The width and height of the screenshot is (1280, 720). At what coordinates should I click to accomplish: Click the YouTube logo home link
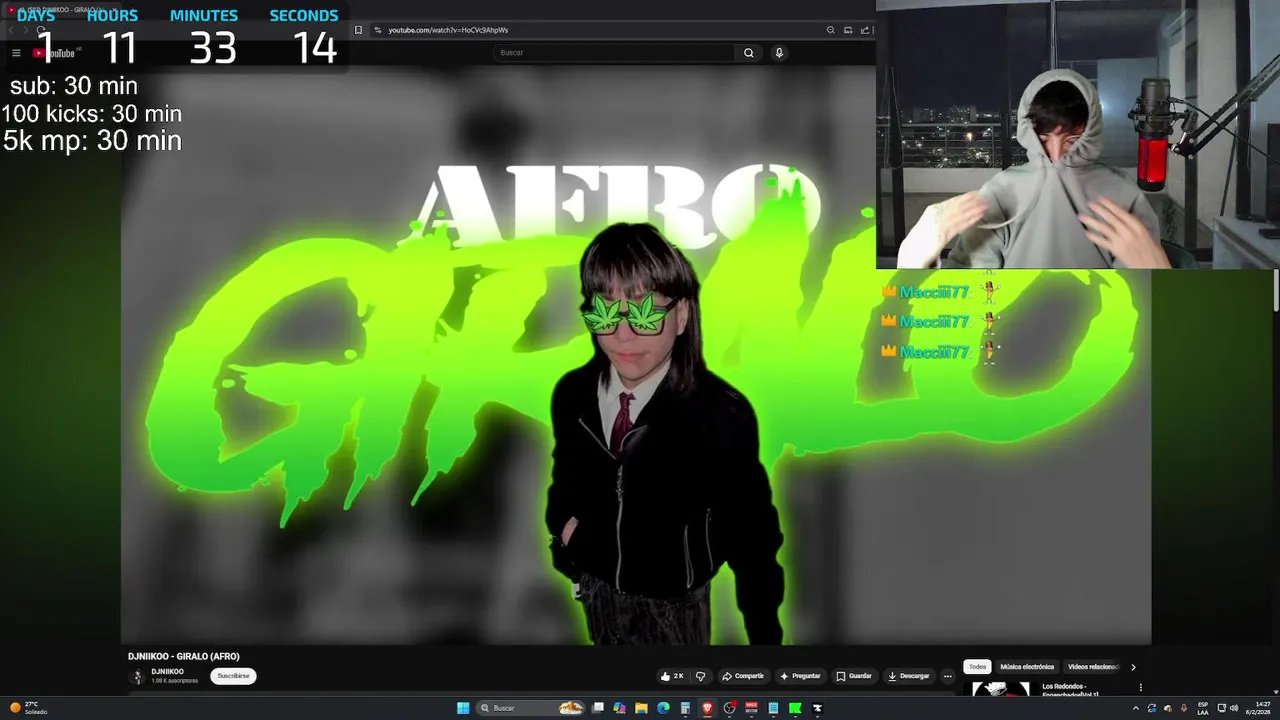pyautogui.click(x=55, y=53)
